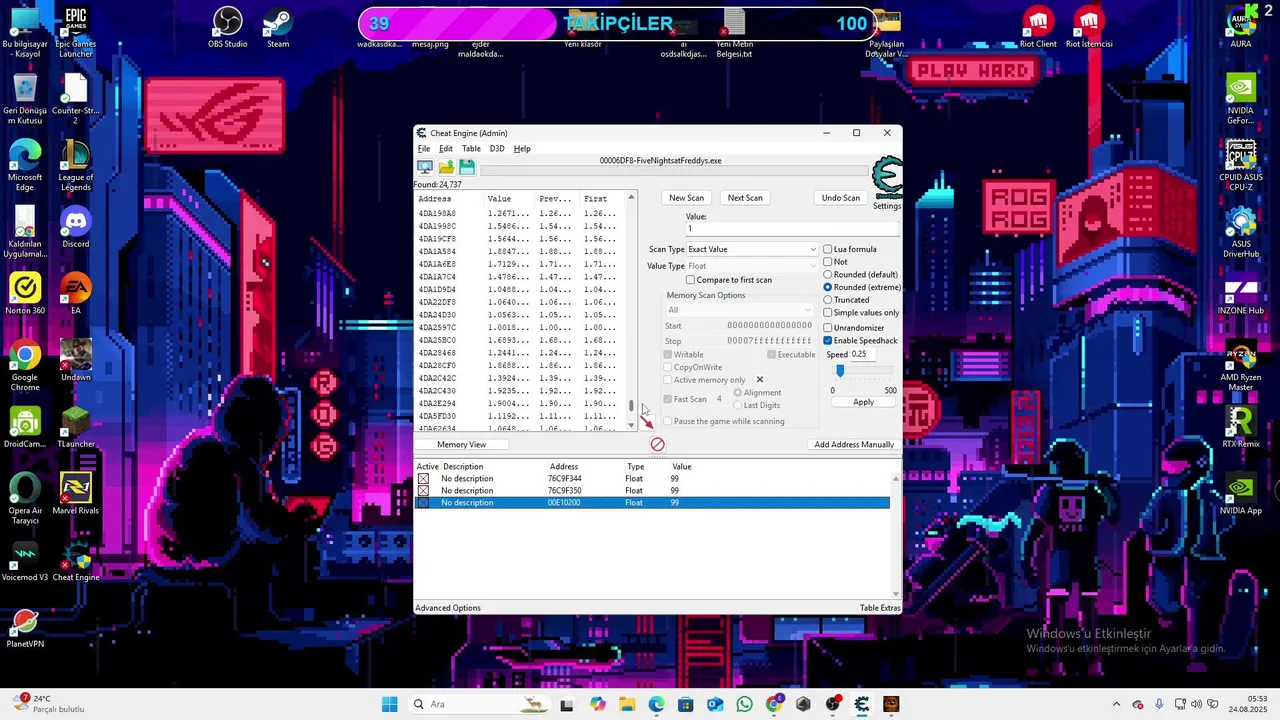
Task: Click the save floppy disk icon
Action: click(x=467, y=168)
